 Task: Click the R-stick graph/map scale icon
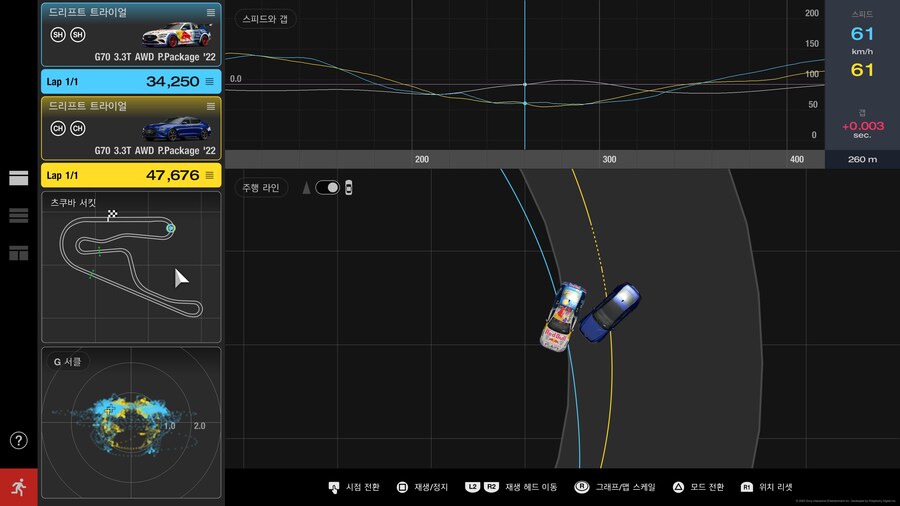pos(581,487)
